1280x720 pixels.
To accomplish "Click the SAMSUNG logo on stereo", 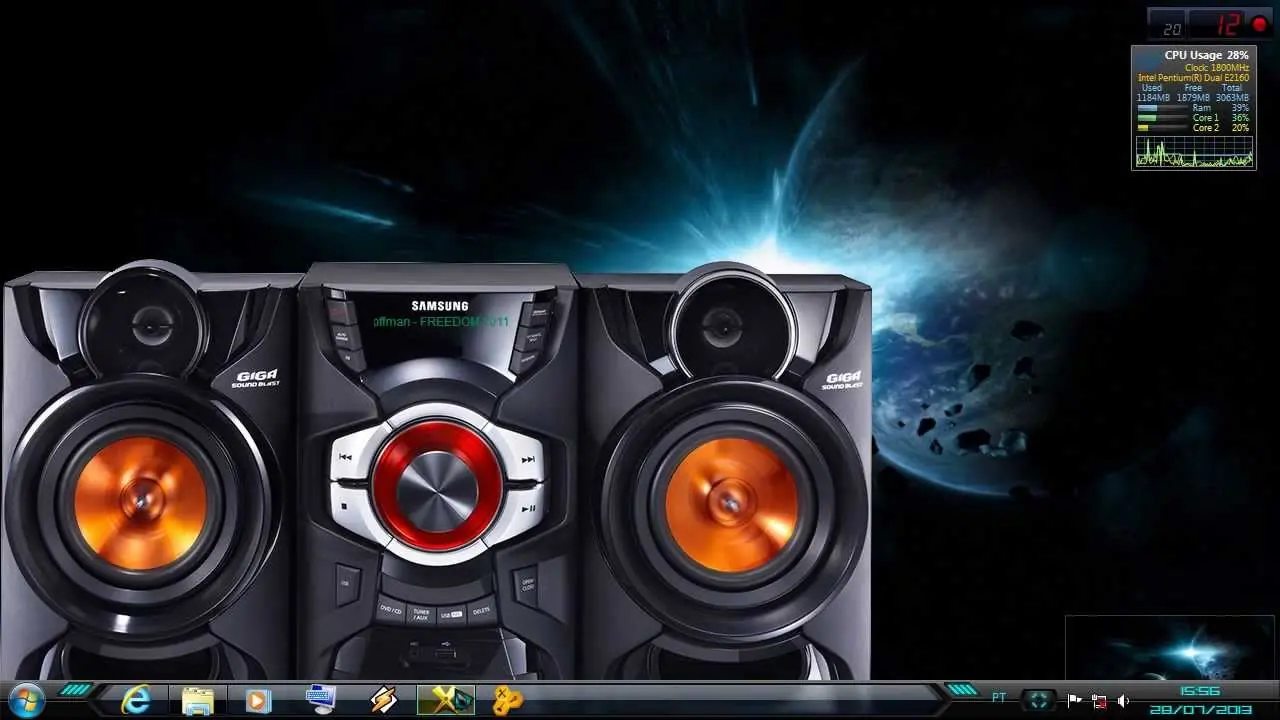I will [x=440, y=306].
